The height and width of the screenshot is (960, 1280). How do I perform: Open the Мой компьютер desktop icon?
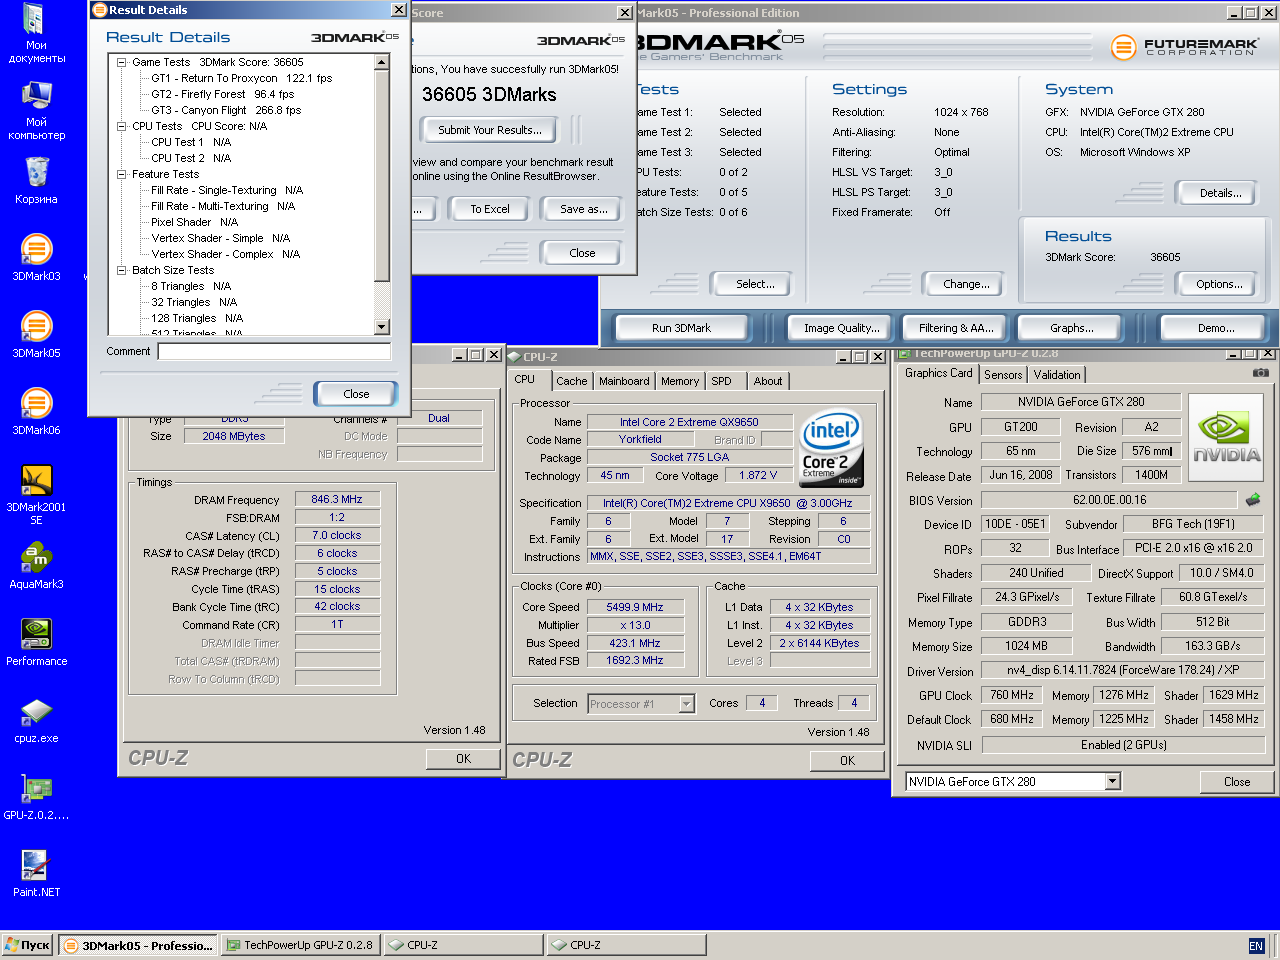36,110
